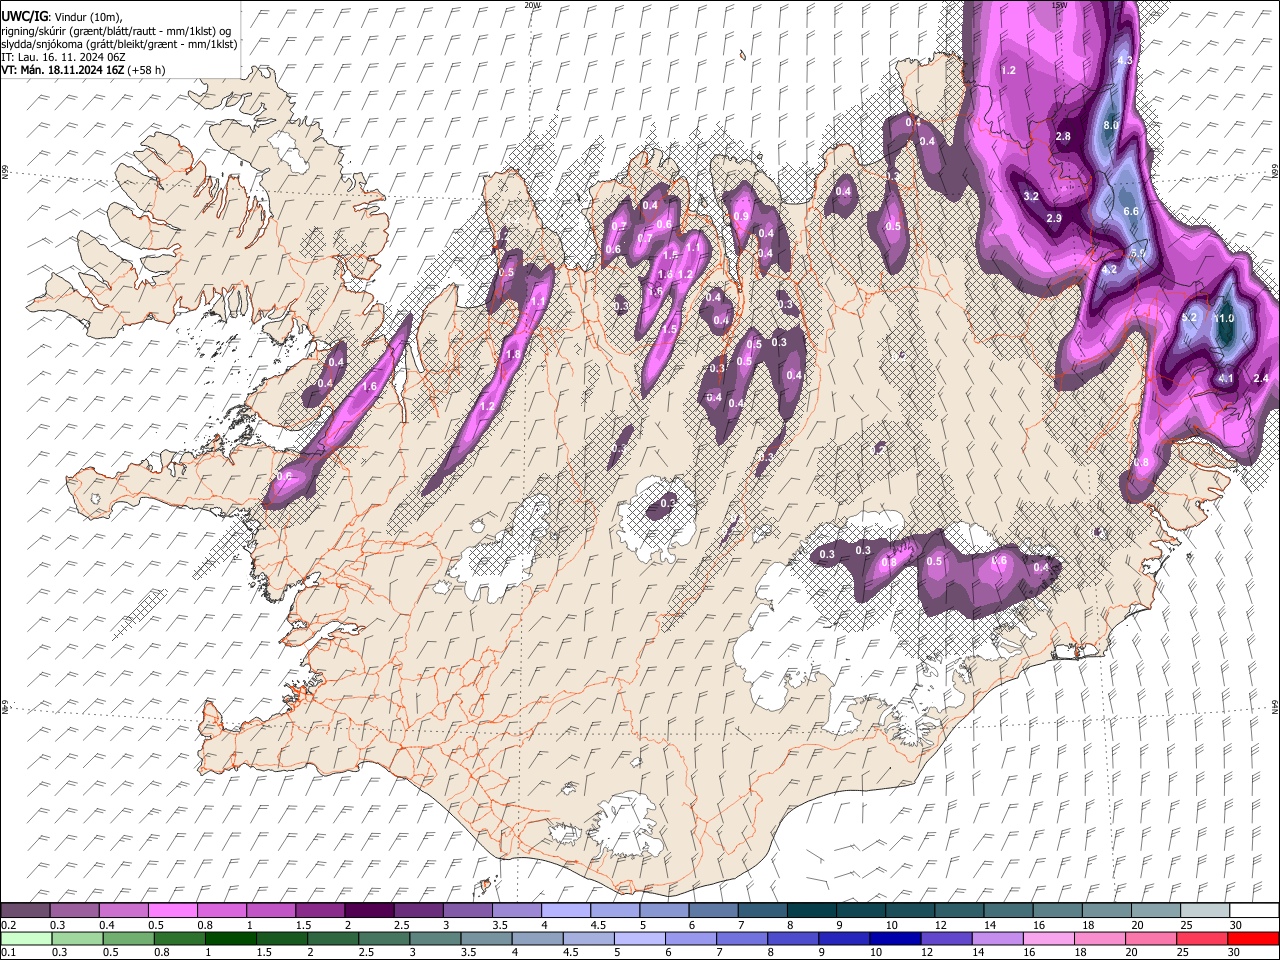Click the bright pink 0.5–0.8 snow legend swatch
1280x960 pixels.
tap(172, 910)
